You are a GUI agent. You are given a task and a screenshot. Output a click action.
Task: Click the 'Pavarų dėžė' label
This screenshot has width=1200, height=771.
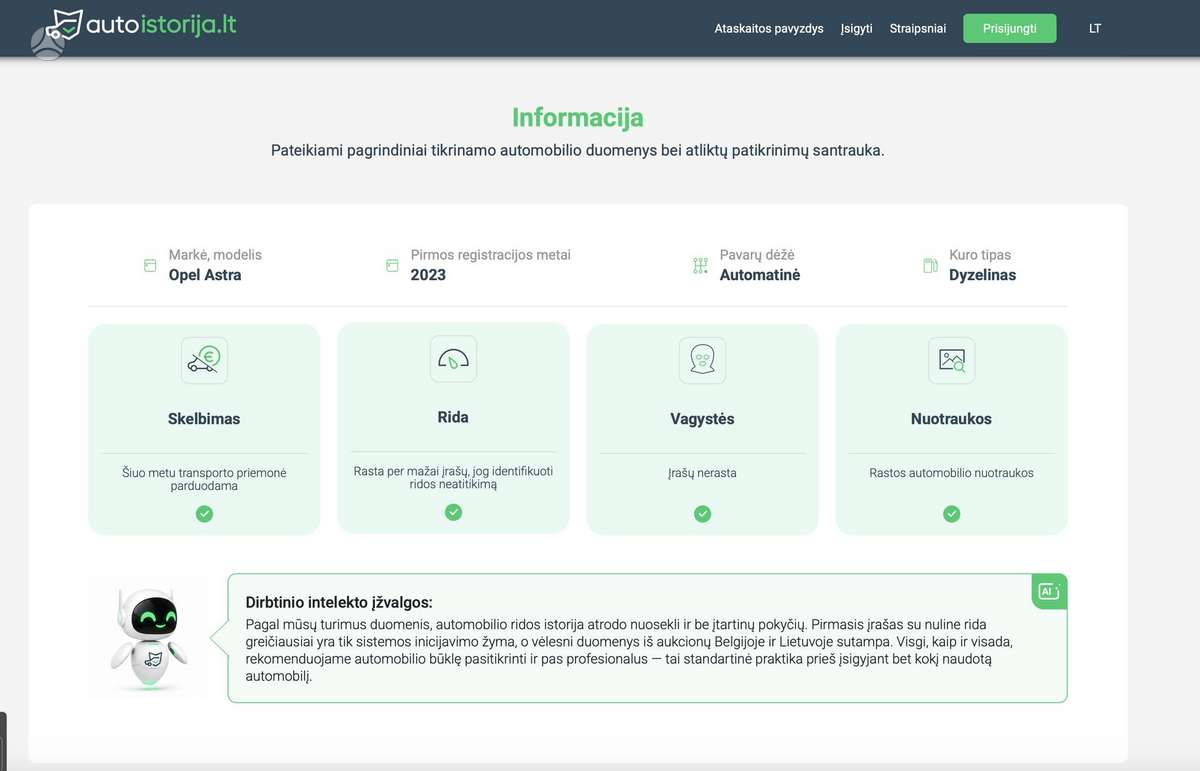tap(757, 255)
